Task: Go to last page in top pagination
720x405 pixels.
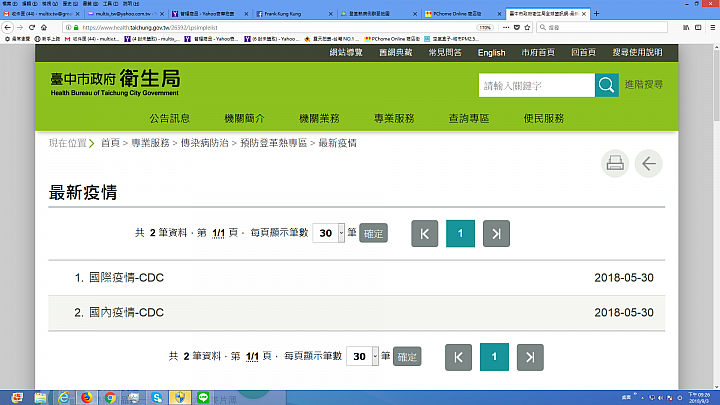Action: [x=496, y=233]
